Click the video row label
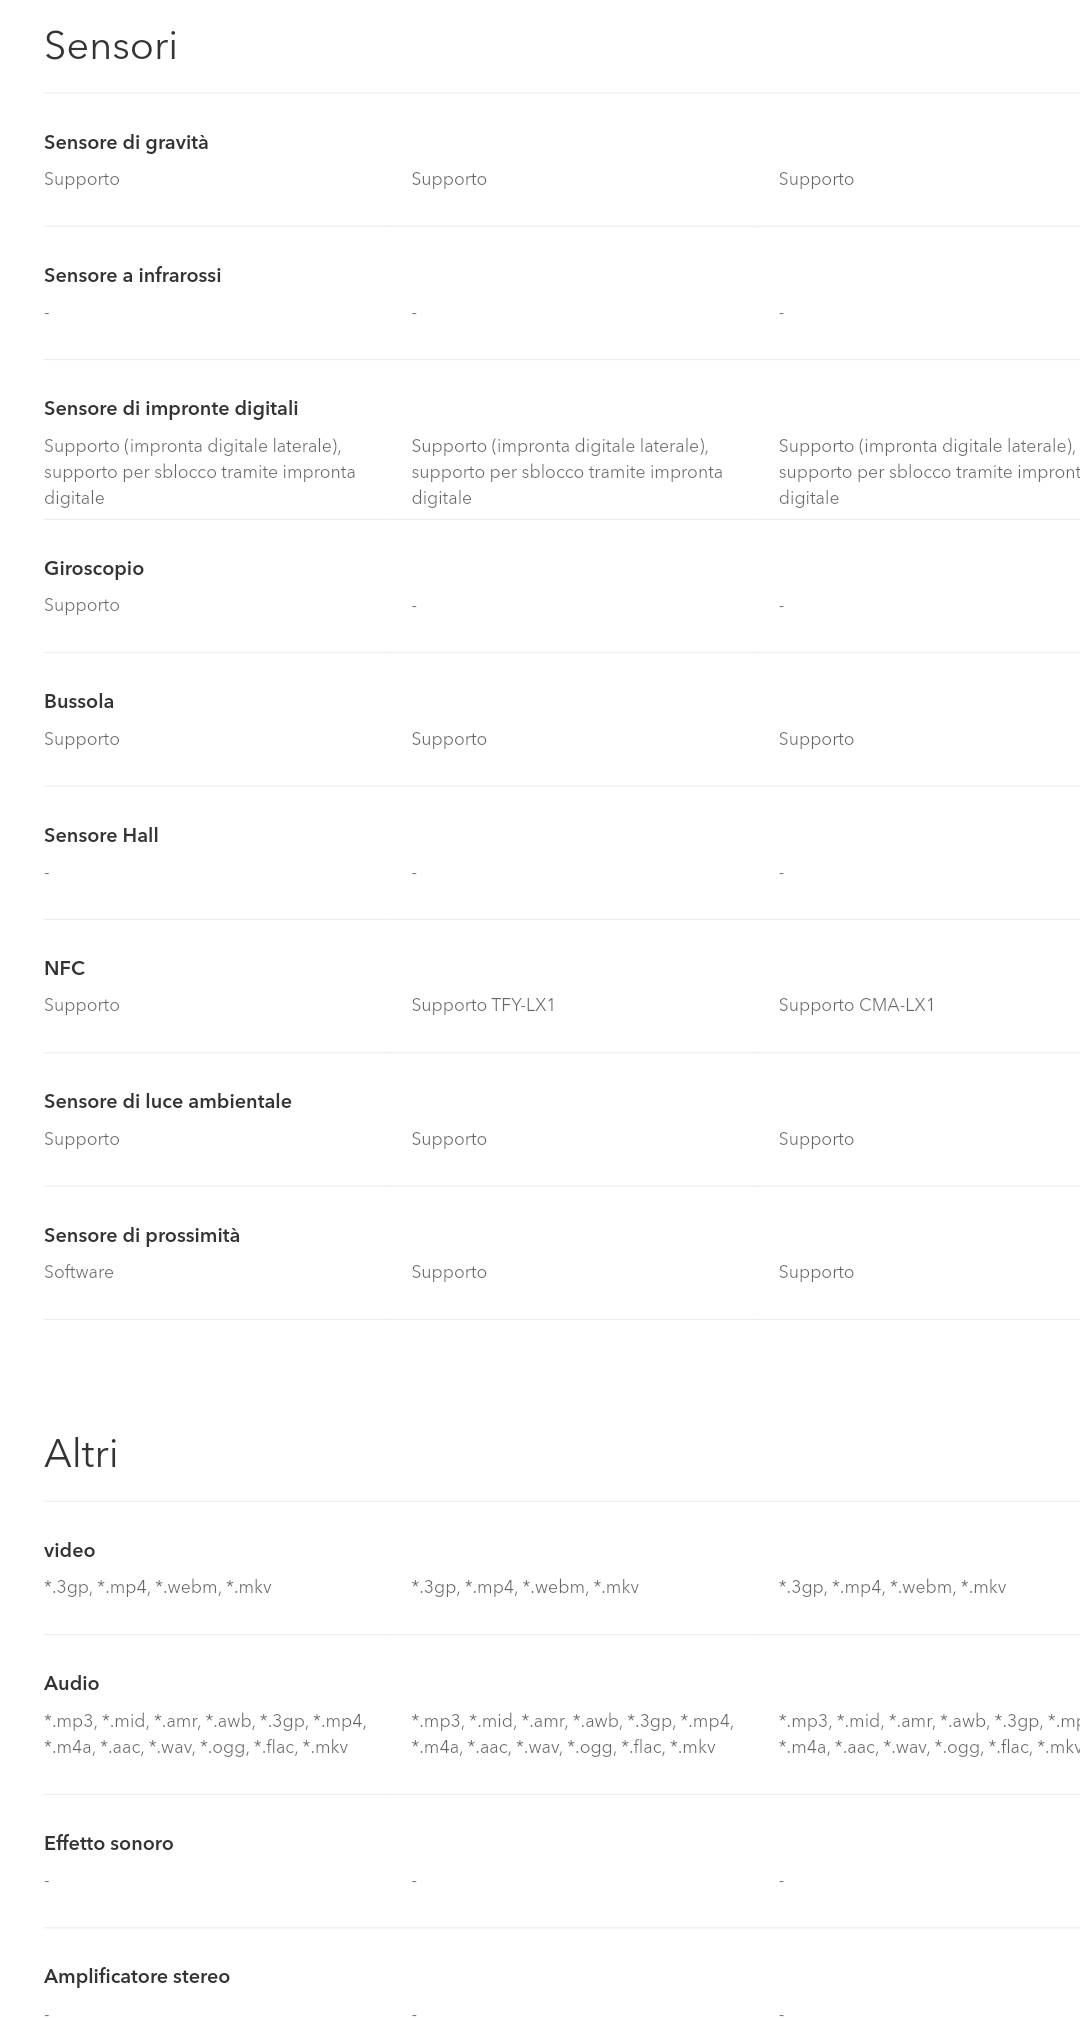The height and width of the screenshot is (2018, 1080). [69, 1550]
